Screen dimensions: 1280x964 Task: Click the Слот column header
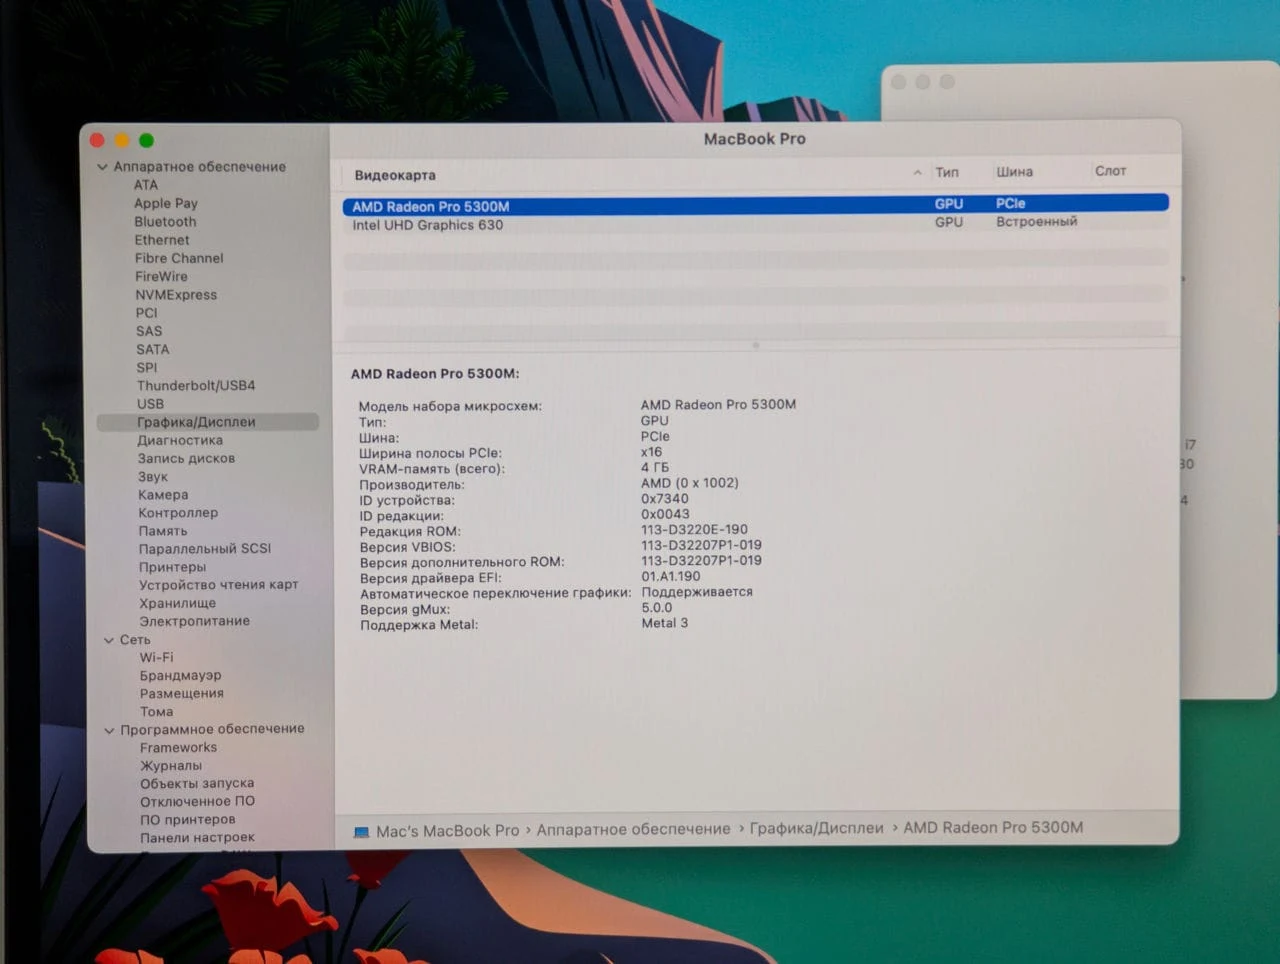[1110, 171]
